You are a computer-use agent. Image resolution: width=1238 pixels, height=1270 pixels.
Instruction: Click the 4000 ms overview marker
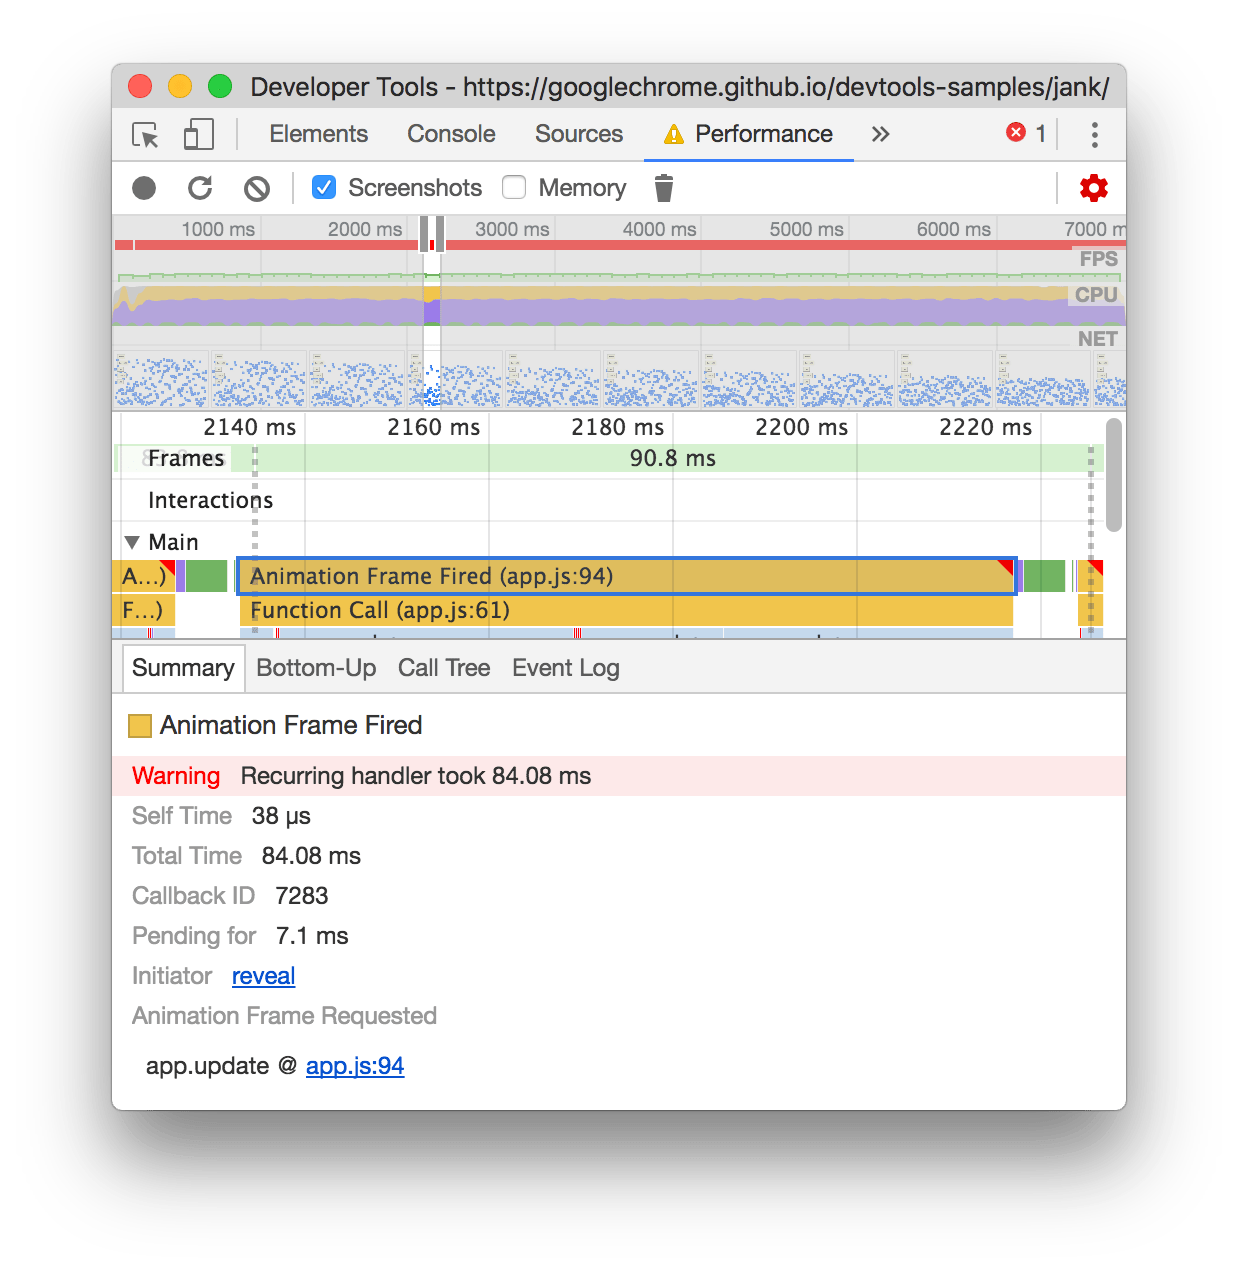659,229
